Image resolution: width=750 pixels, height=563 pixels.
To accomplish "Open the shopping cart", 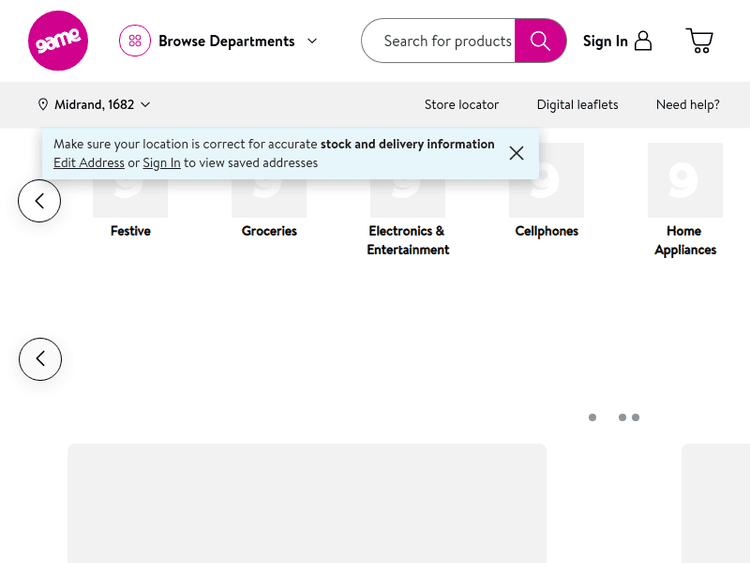I will point(699,41).
